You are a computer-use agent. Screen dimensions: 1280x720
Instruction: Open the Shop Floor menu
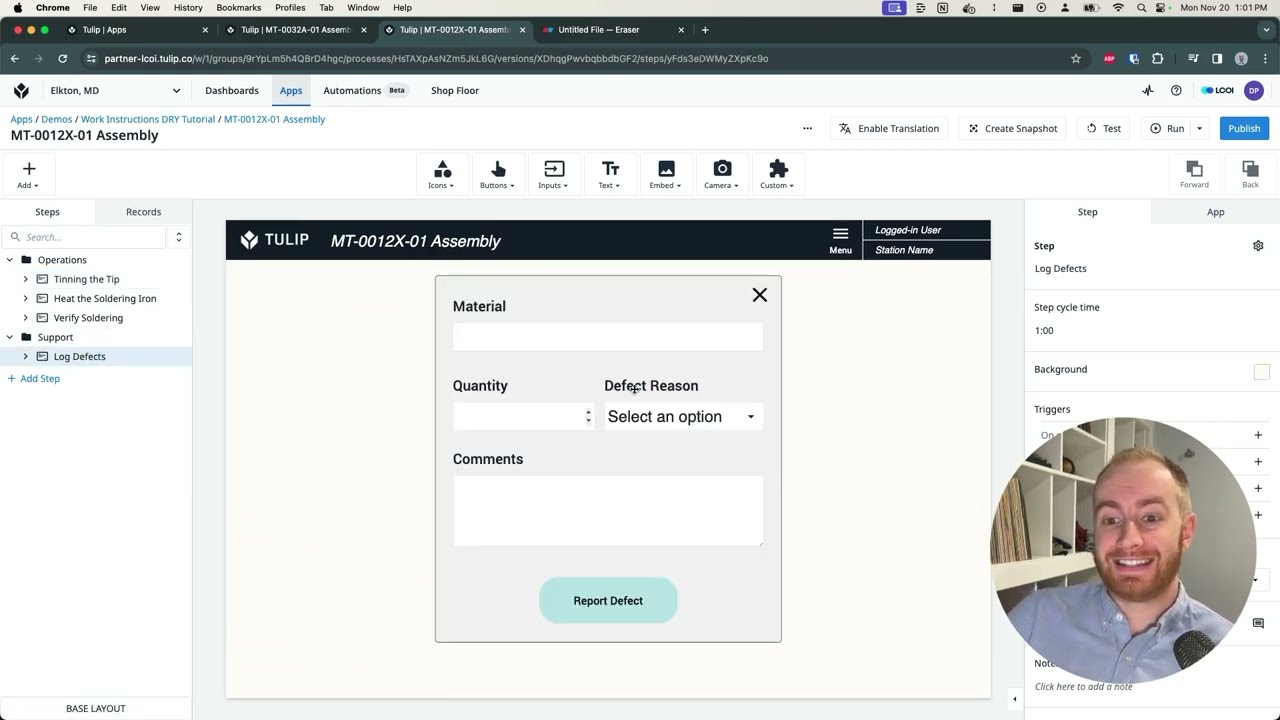tap(455, 90)
